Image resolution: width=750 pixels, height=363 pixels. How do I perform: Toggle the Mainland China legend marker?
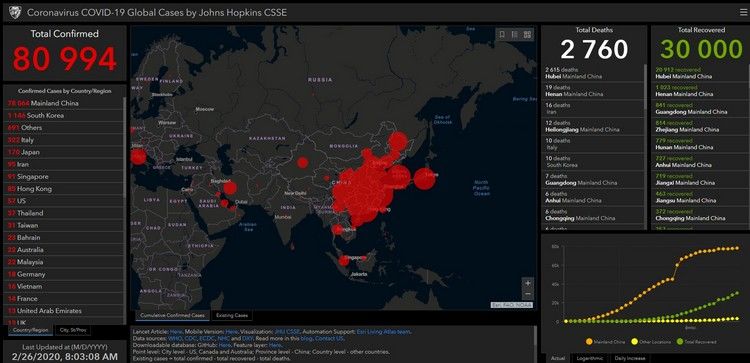tap(589, 342)
